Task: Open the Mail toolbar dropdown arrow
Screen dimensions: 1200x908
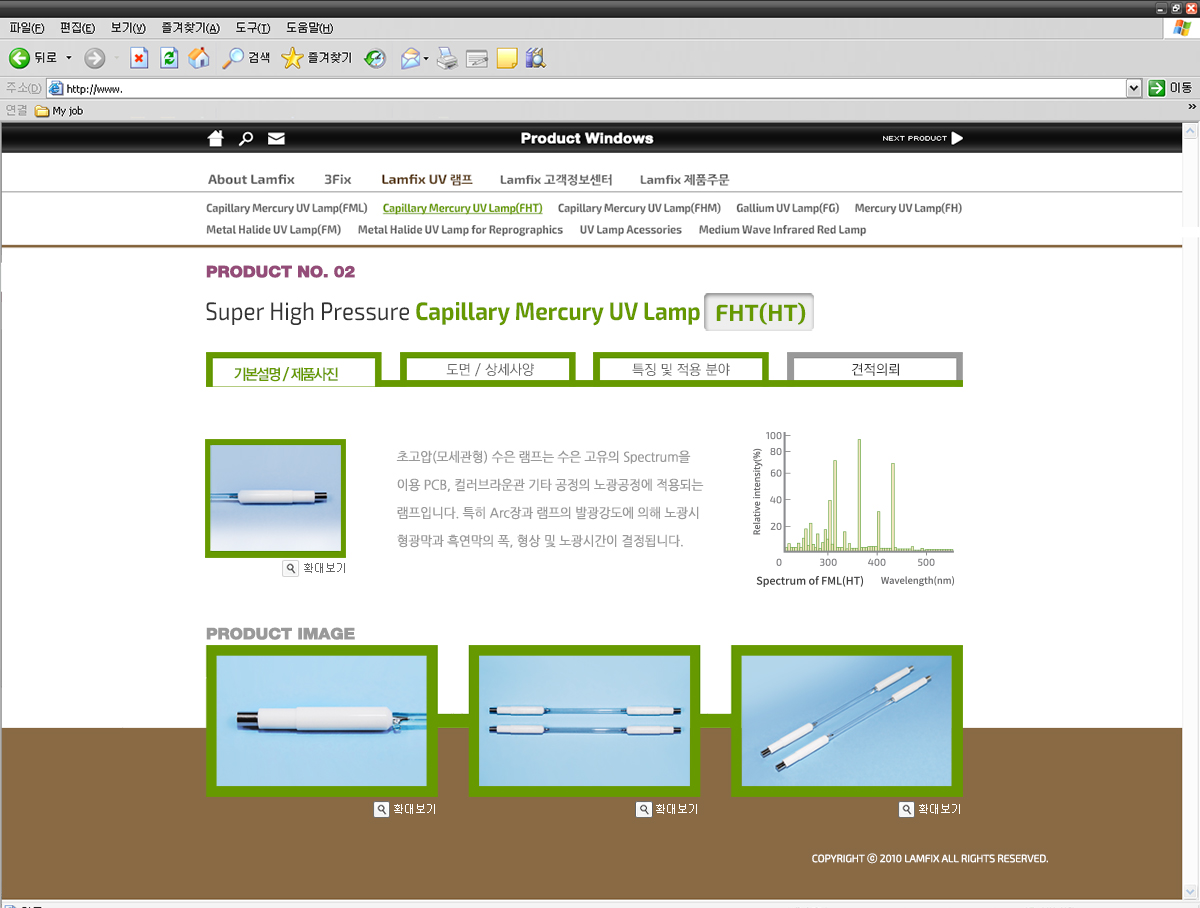Action: [x=426, y=58]
